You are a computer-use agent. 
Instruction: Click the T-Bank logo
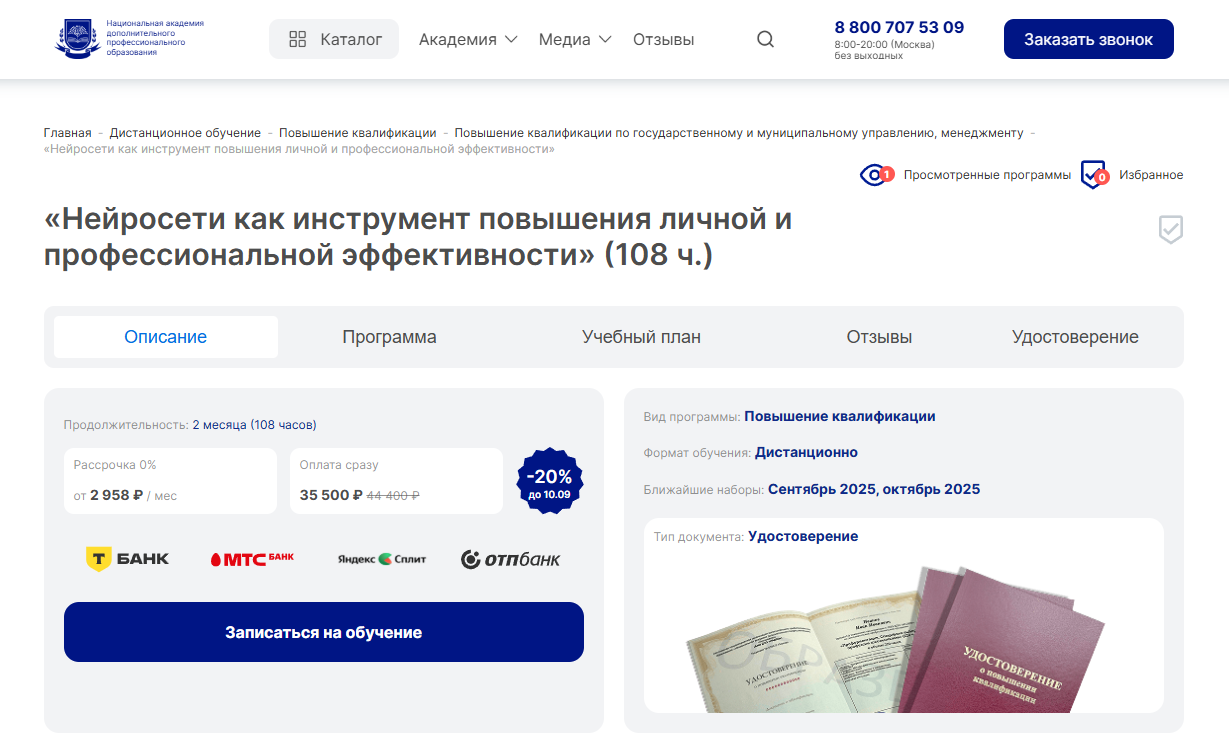tap(127, 559)
